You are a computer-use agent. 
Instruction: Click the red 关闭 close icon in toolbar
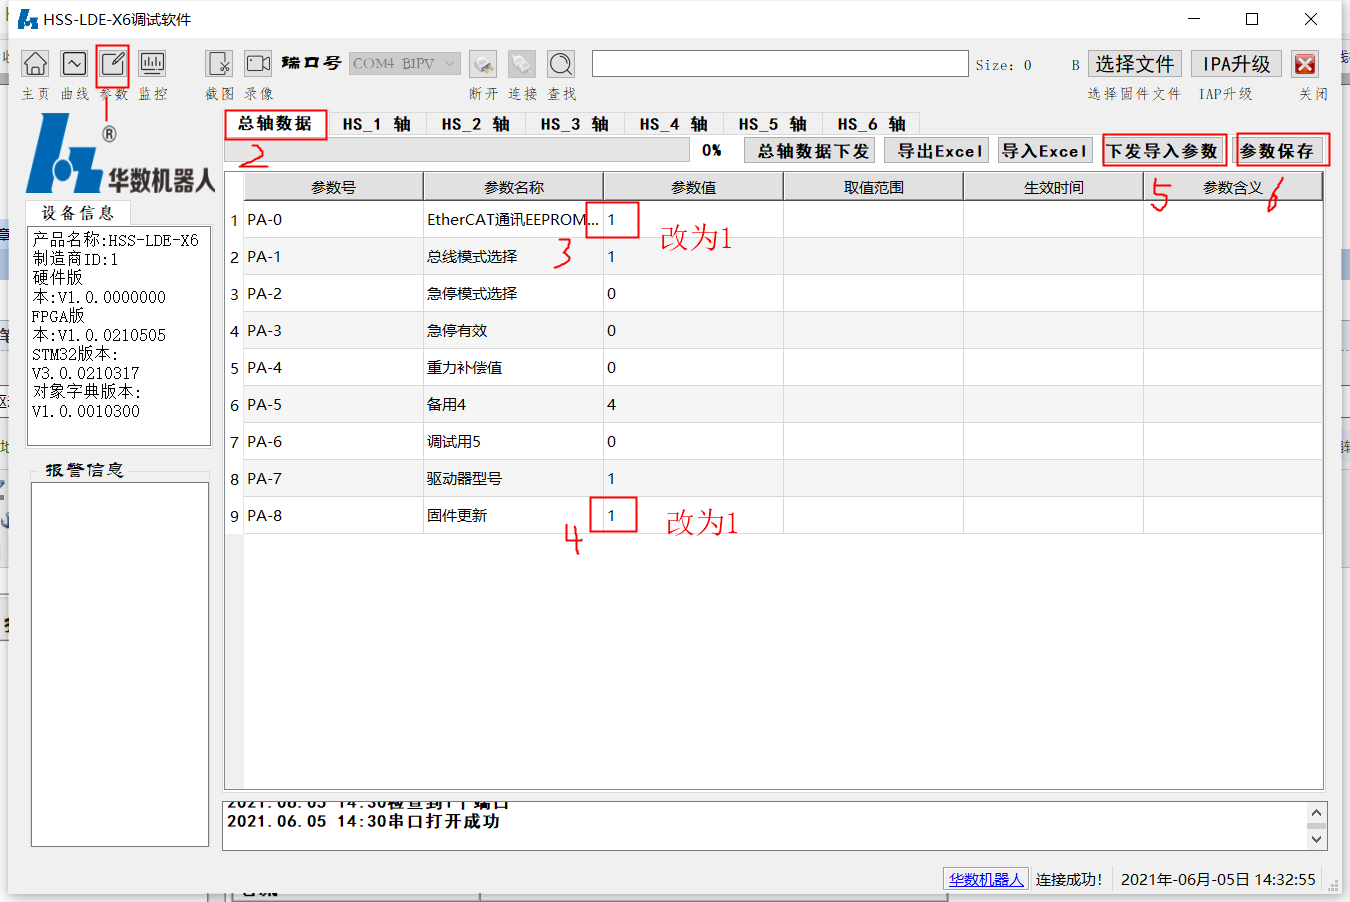coord(1305,64)
